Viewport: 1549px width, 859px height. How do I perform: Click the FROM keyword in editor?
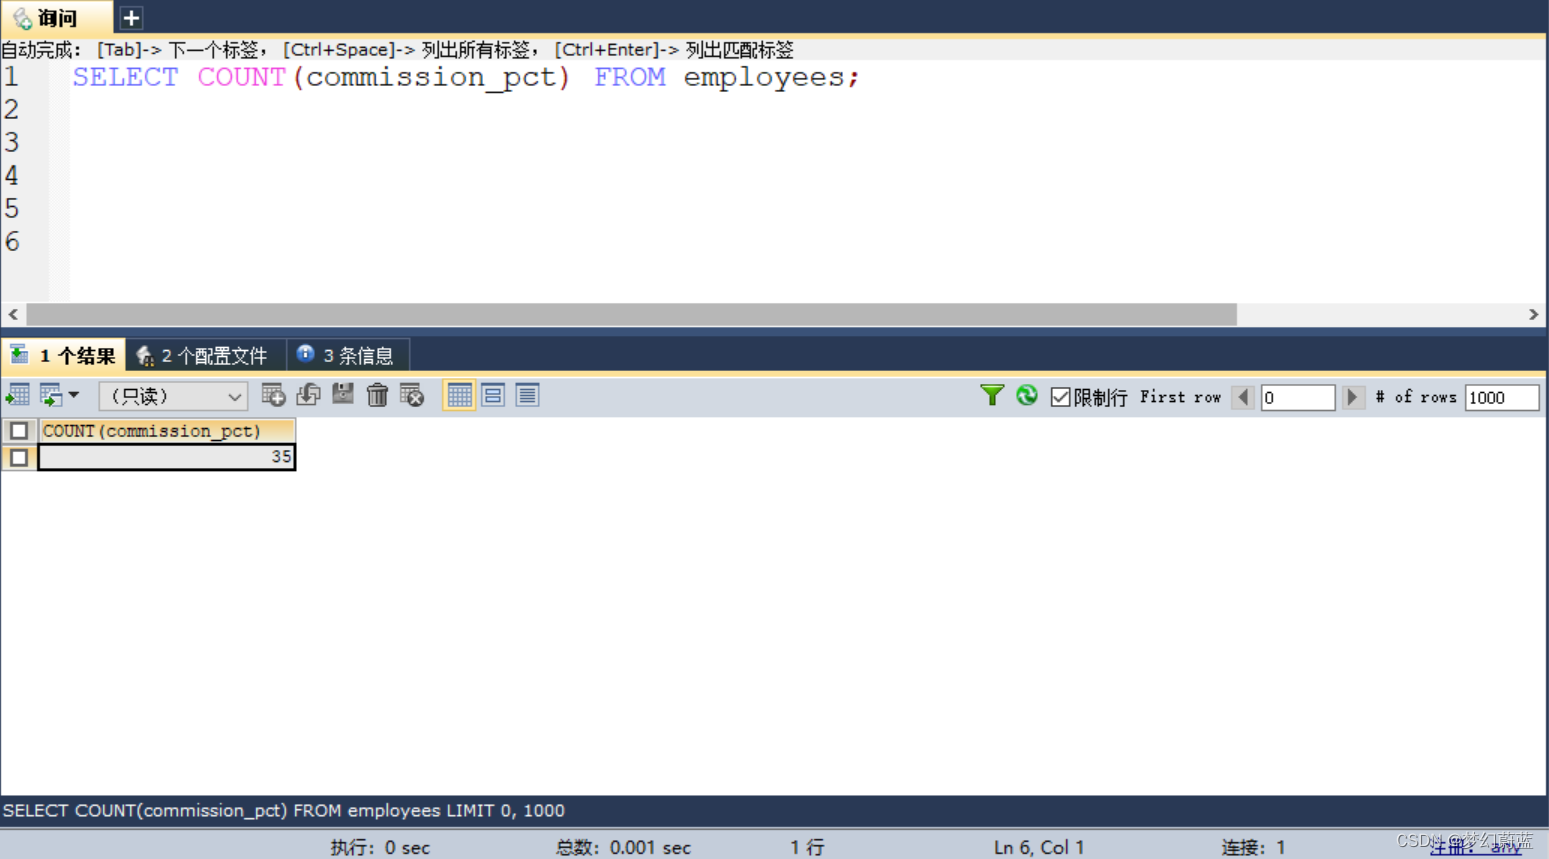click(630, 77)
